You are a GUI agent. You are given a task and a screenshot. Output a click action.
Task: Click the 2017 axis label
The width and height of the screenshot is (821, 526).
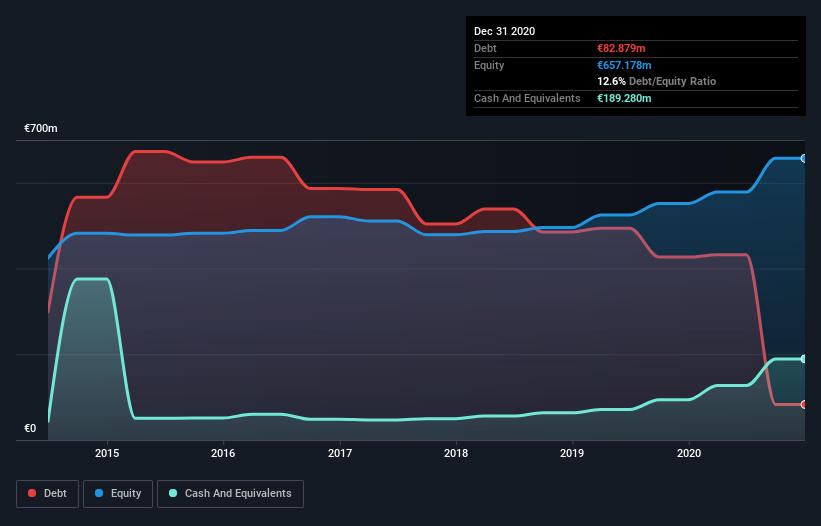pos(340,453)
